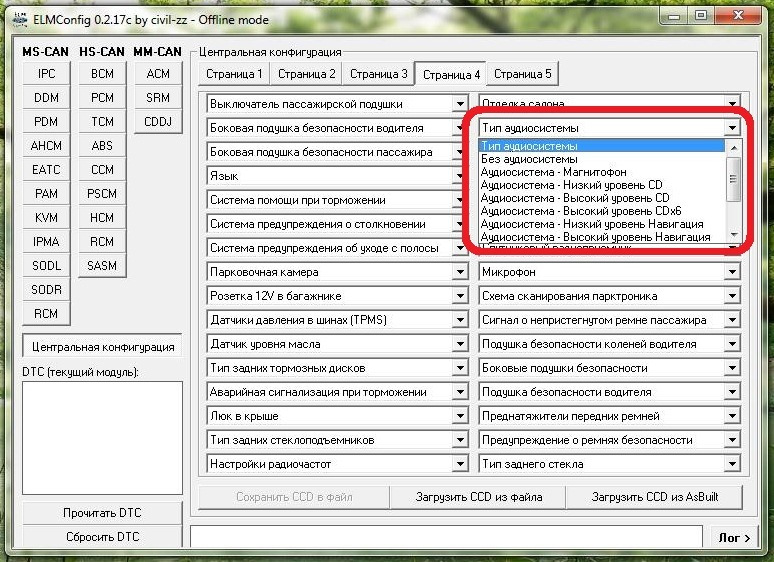This screenshot has height=562, width=774.
Task: Open the 'Люк в крыше' dropdown
Action: point(459,416)
